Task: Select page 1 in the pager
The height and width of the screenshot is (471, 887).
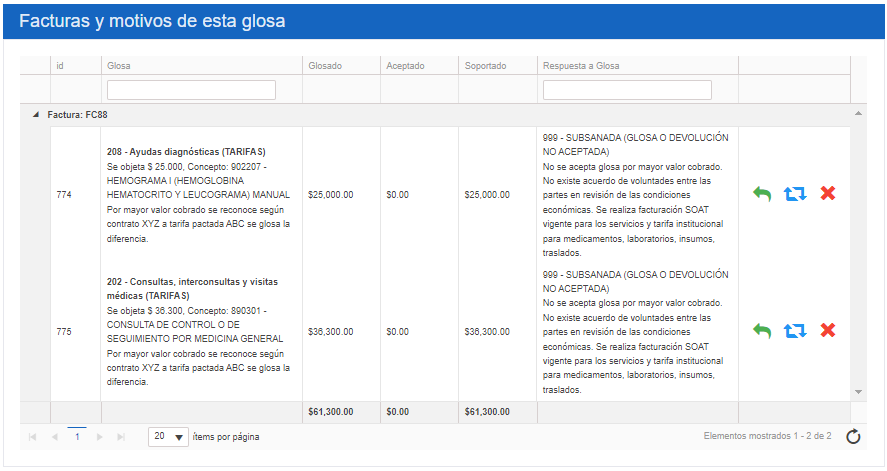Action: 77,437
